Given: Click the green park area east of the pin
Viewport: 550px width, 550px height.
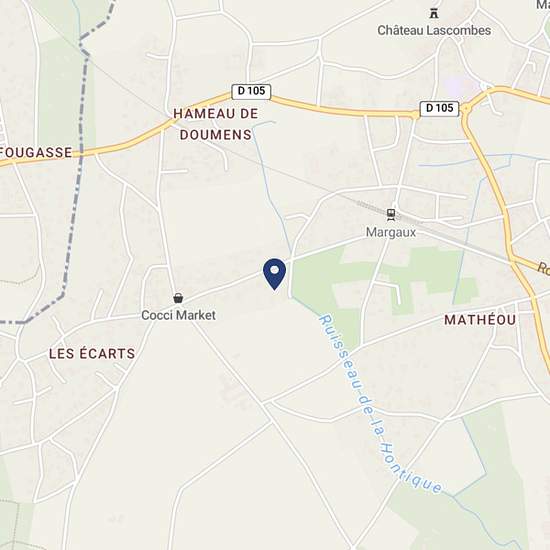Looking at the screenshot, I should (x=316, y=277).
